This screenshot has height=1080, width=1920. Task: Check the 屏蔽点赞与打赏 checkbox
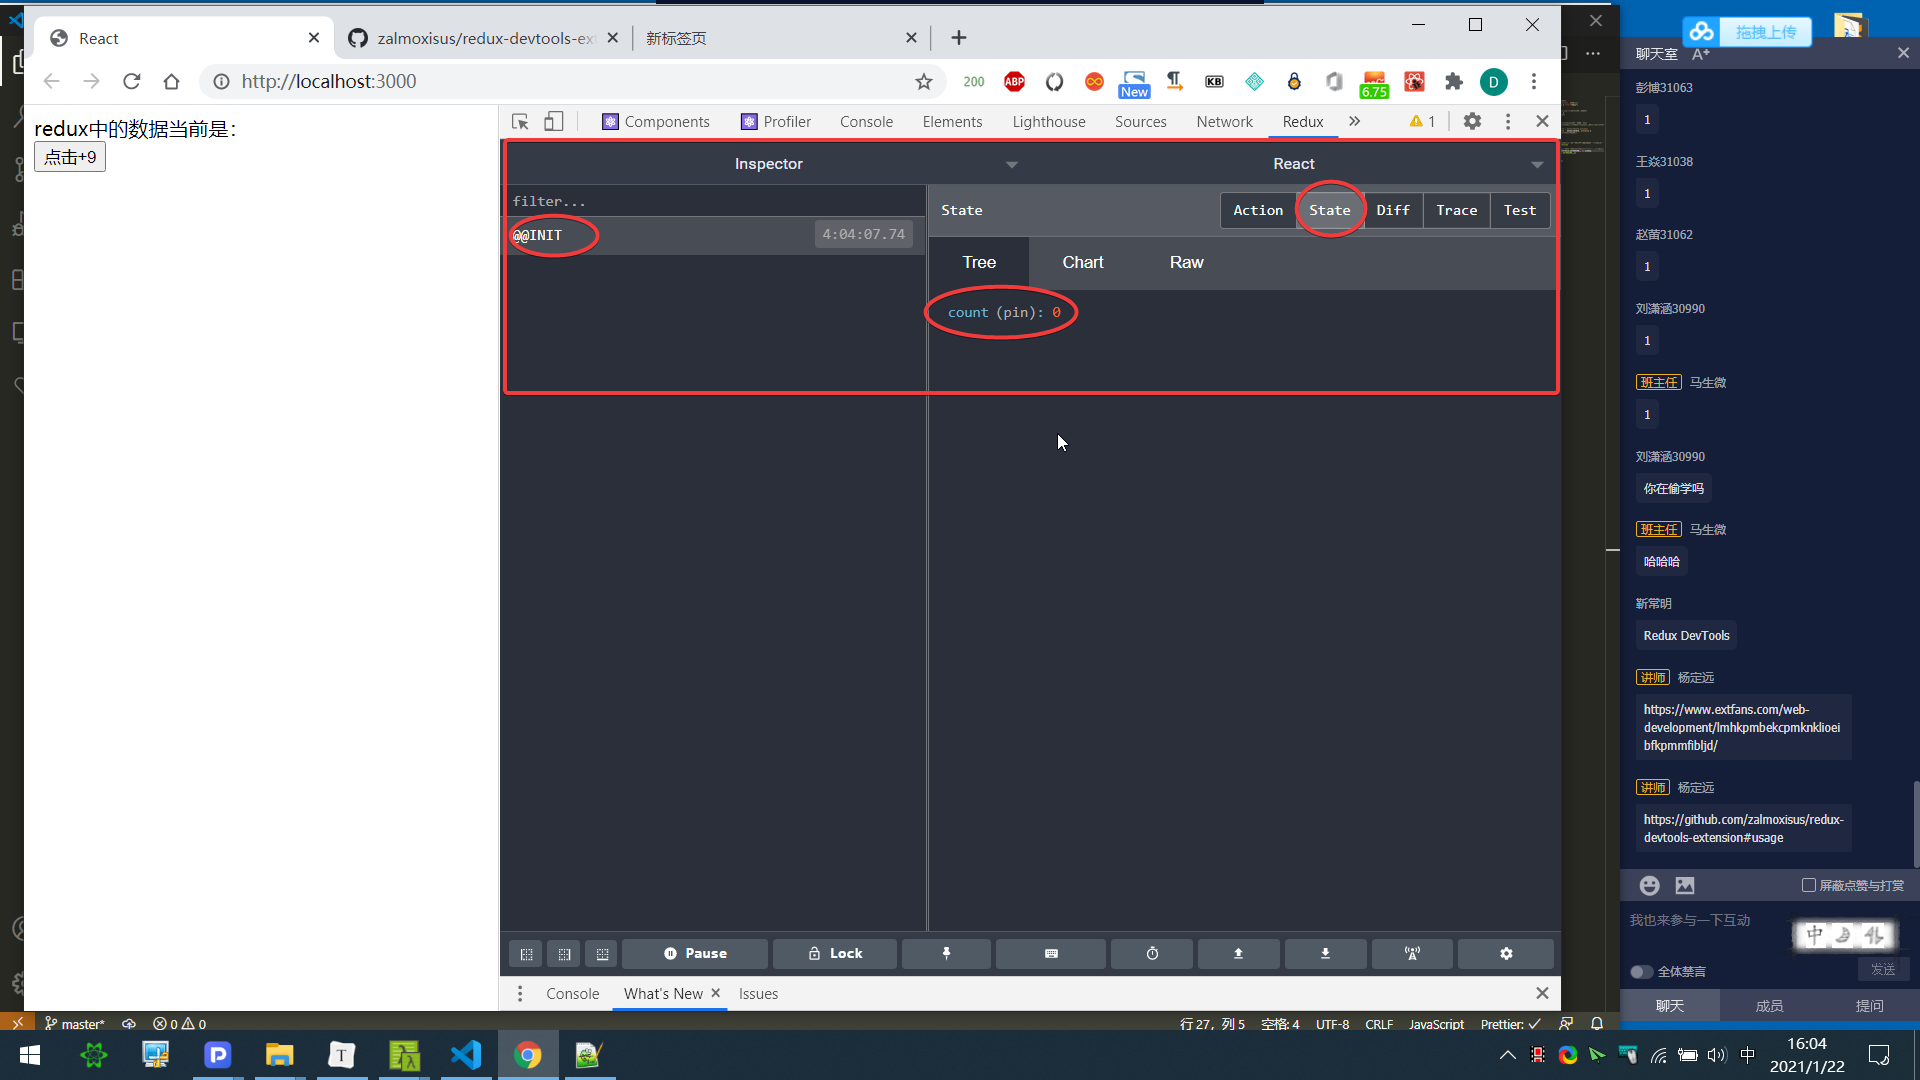pyautogui.click(x=1809, y=885)
